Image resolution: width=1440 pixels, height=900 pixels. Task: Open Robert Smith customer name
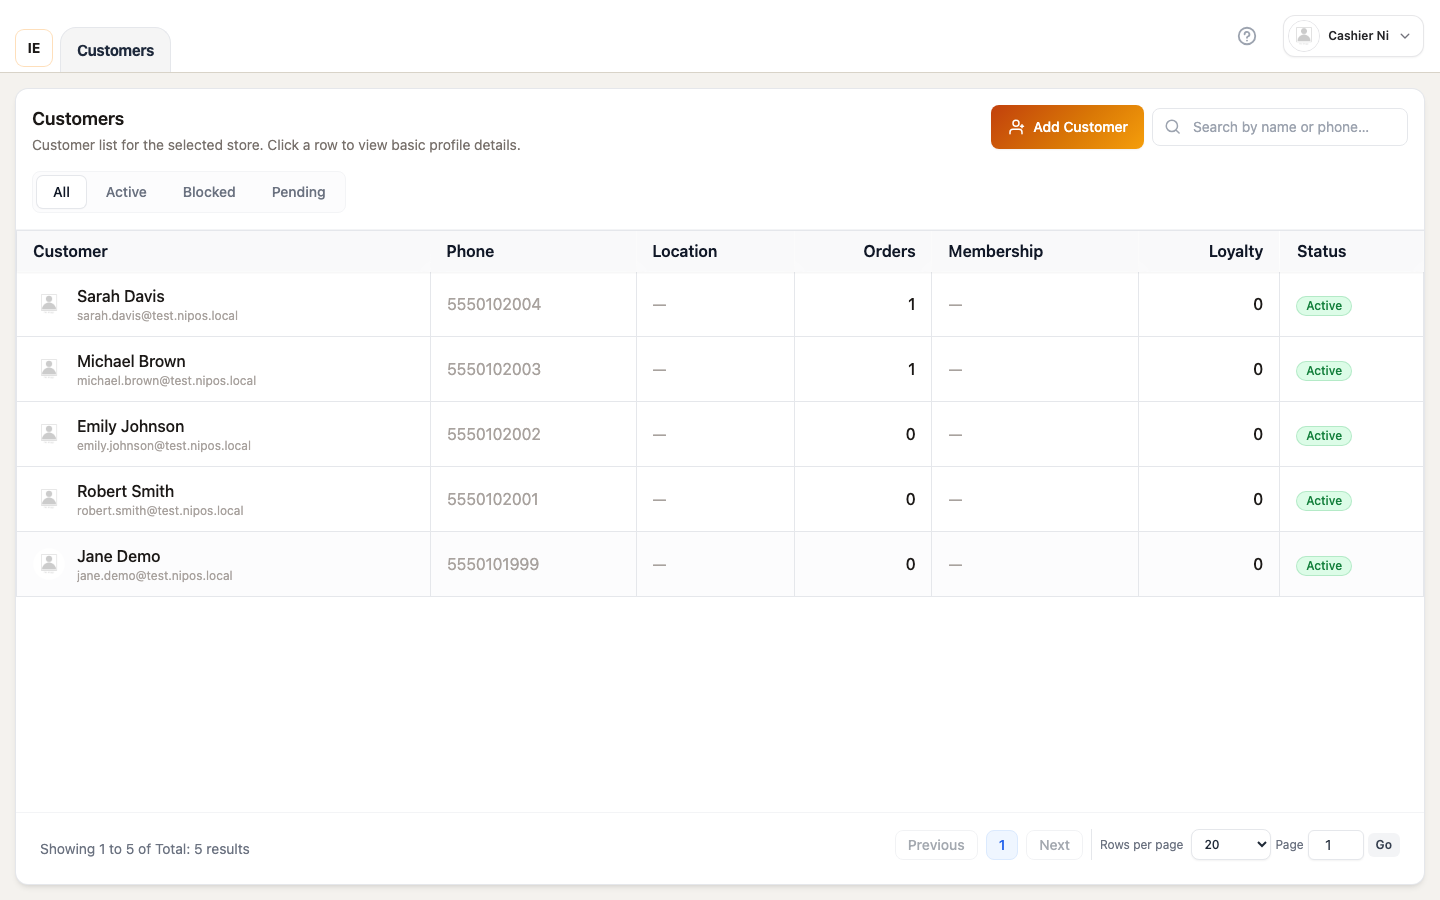click(125, 491)
